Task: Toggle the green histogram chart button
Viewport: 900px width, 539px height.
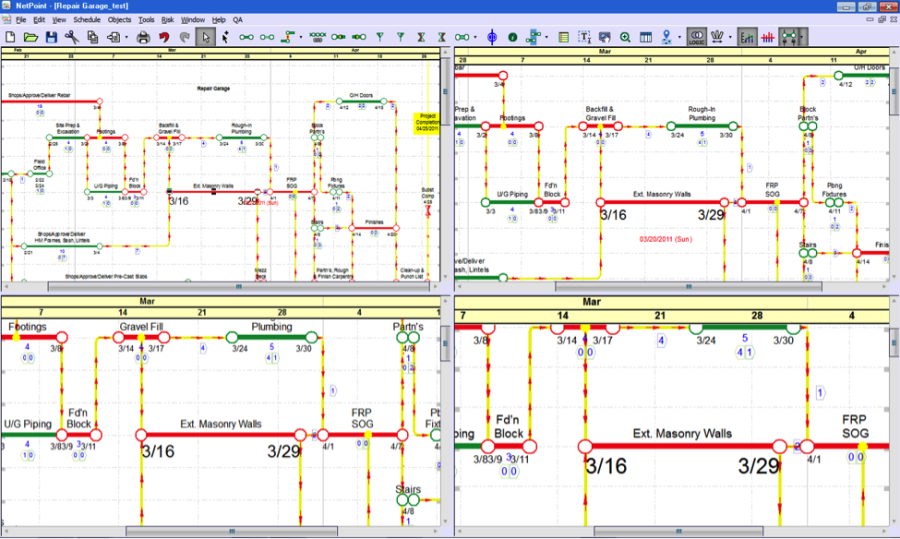Action: click(x=747, y=37)
